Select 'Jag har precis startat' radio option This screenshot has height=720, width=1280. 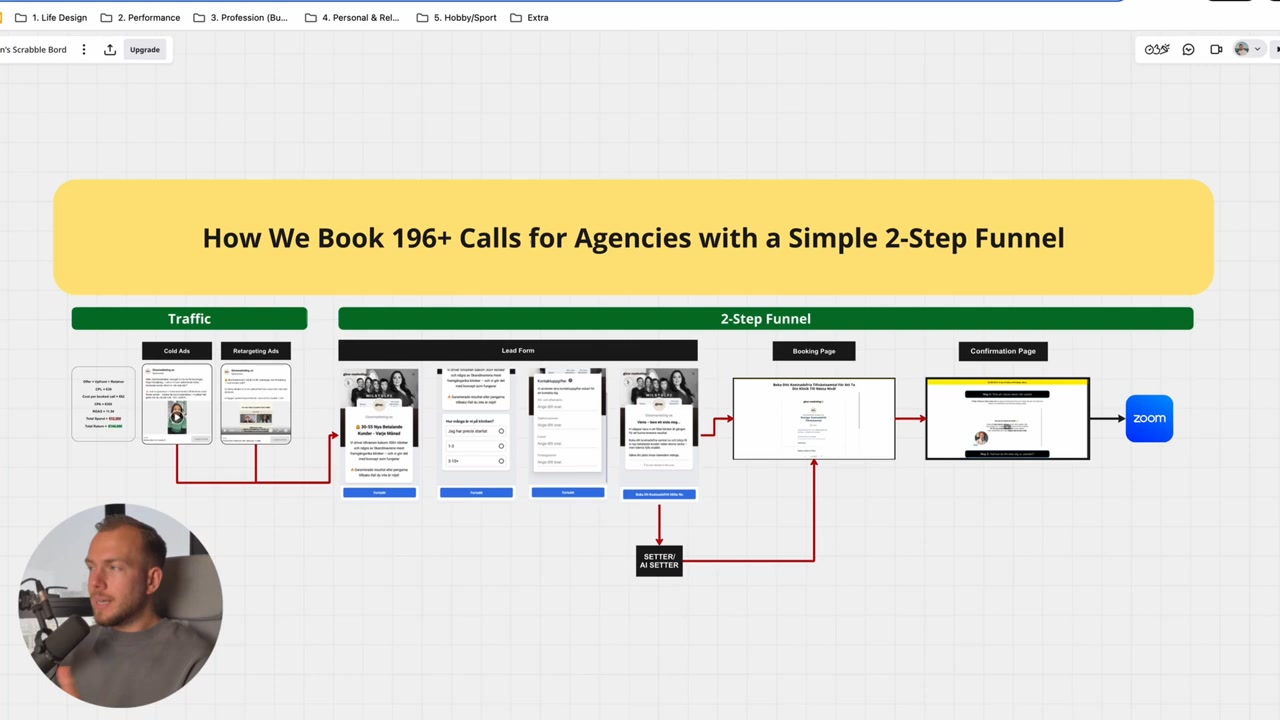coord(501,431)
